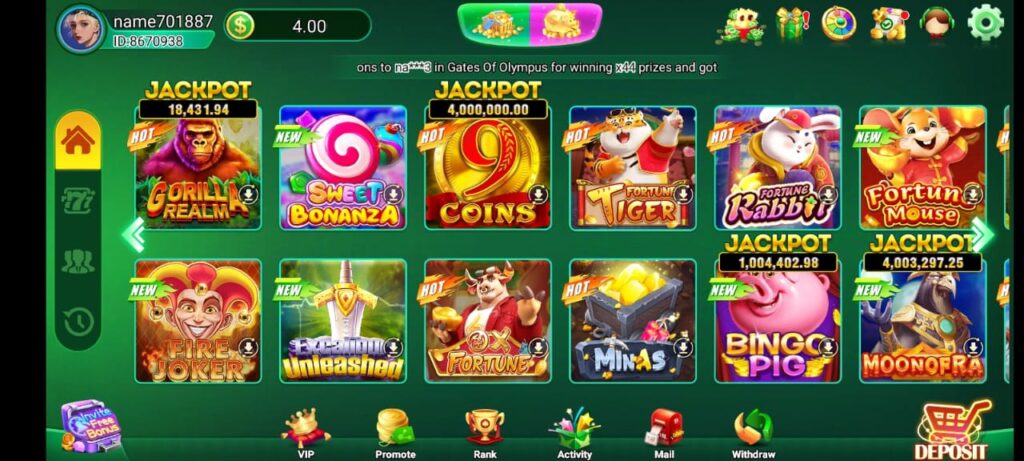Launch the Sweet Bonanza game thumbnail
The height and width of the screenshot is (461, 1024).
[x=343, y=168]
